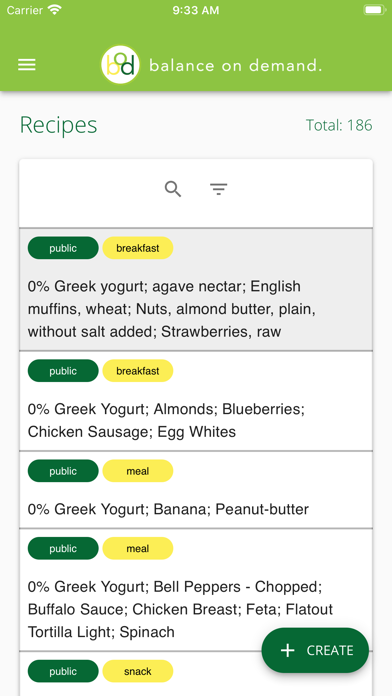Screen dimensions: 392x696
Task: Select meal tag on Banana Peanut-butter recipe
Action: coord(138,471)
